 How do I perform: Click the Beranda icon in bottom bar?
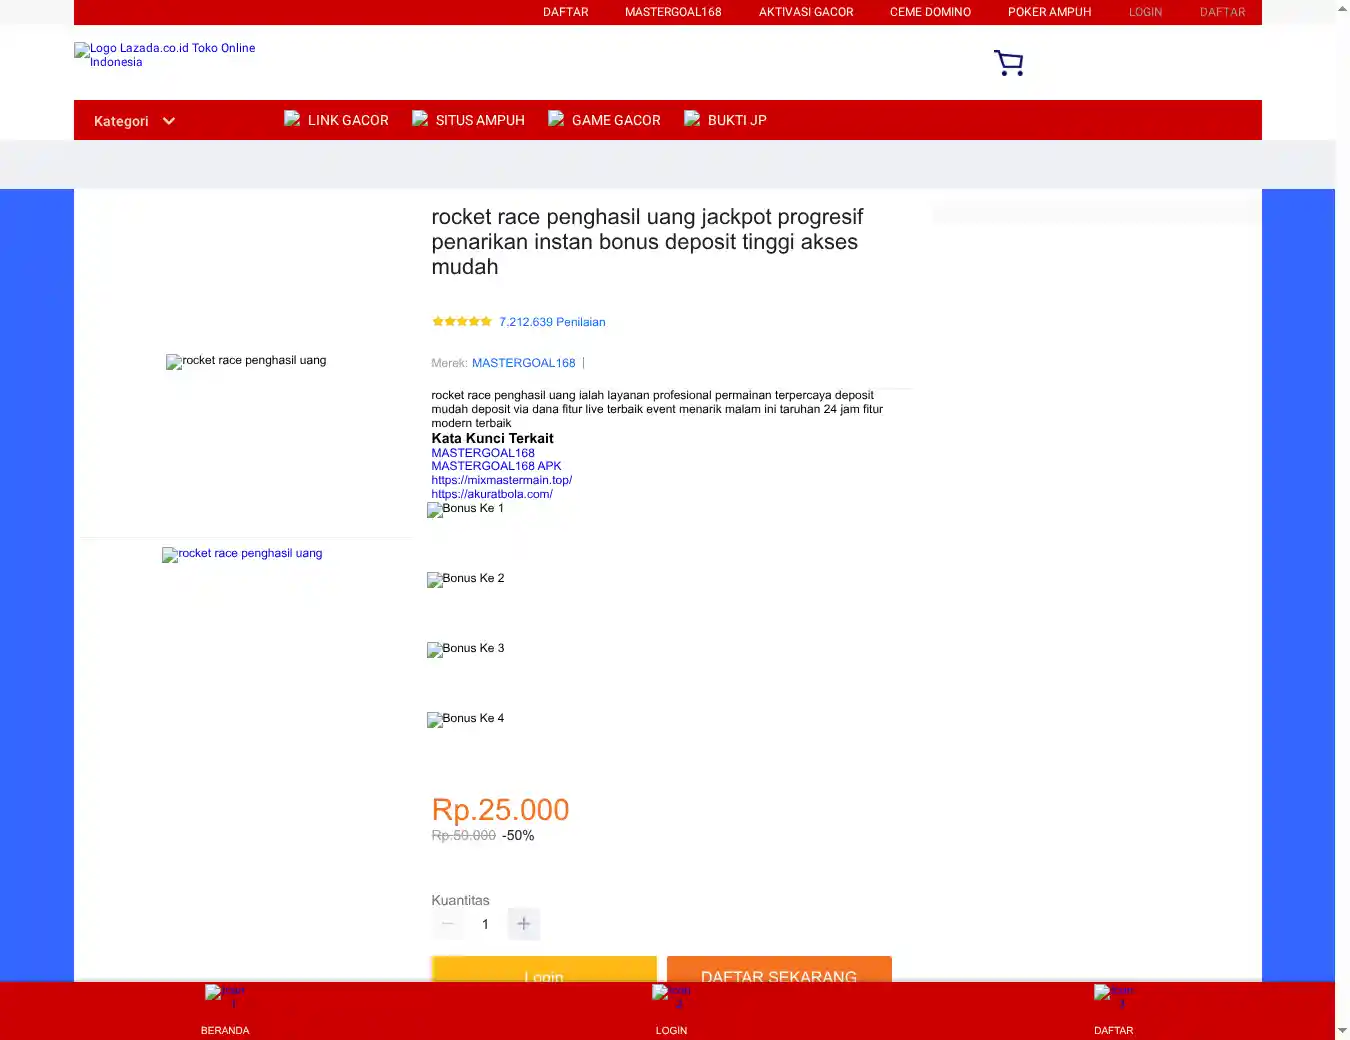tap(225, 996)
